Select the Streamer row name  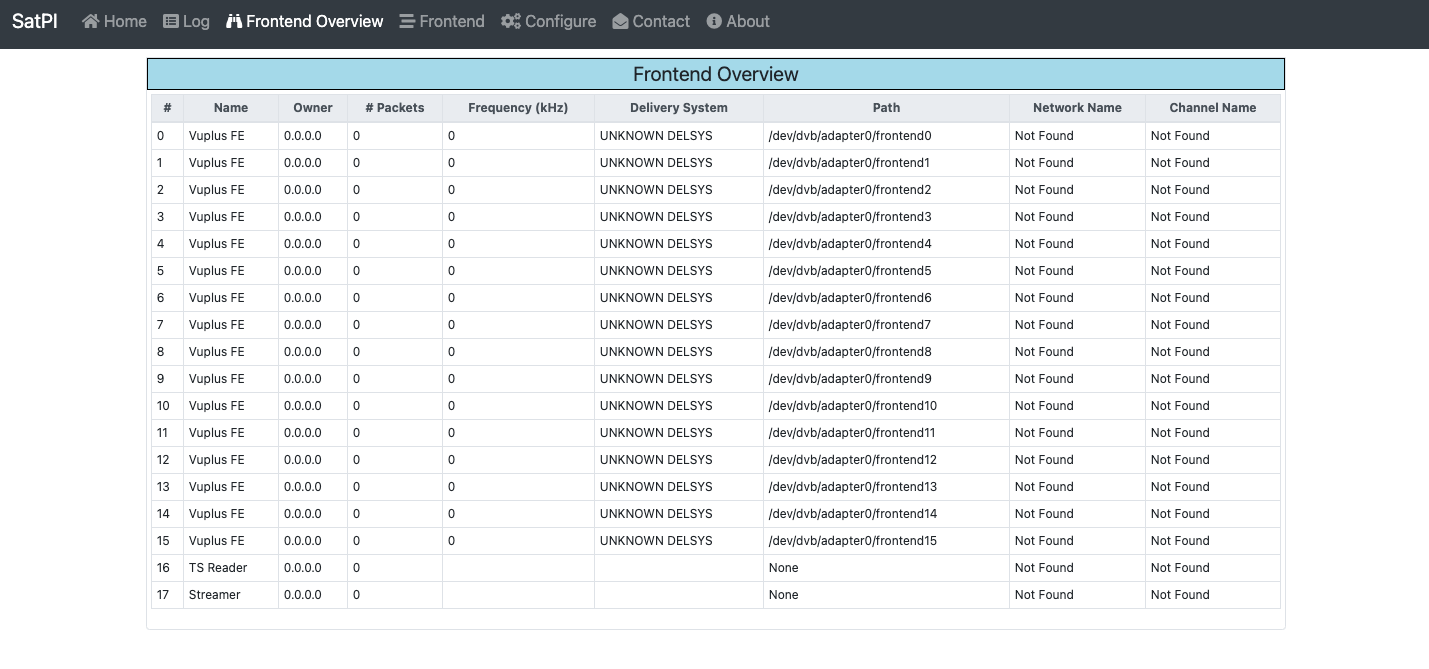click(215, 595)
